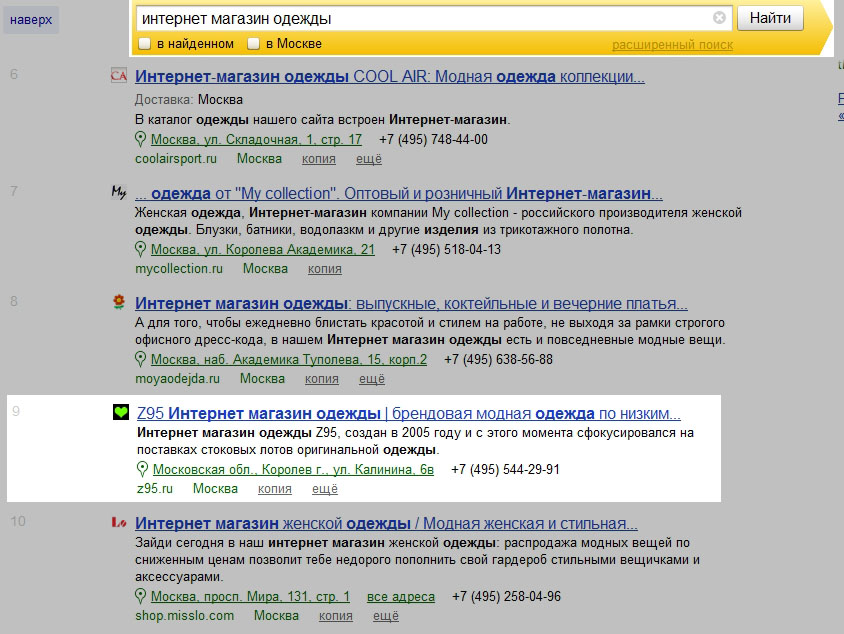This screenshot has height=634, width=844.
Task: Toggle the 'в найденном' checkbox
Action: click(x=144, y=44)
